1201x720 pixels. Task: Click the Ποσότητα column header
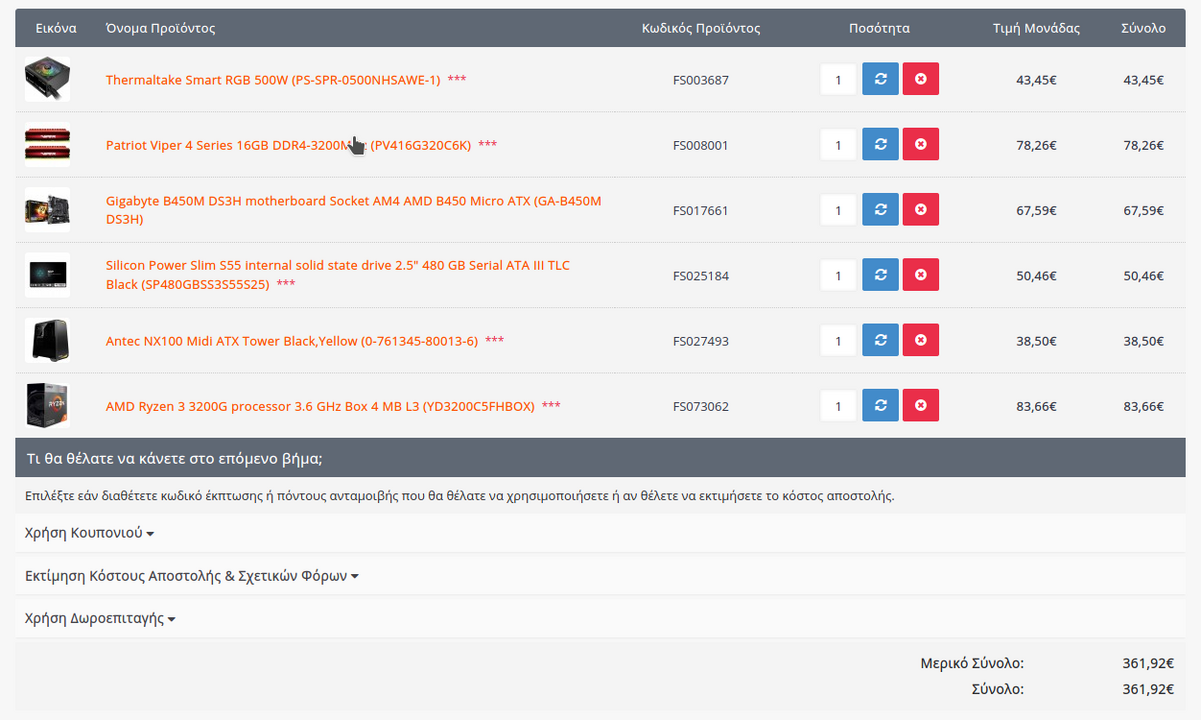coord(879,28)
